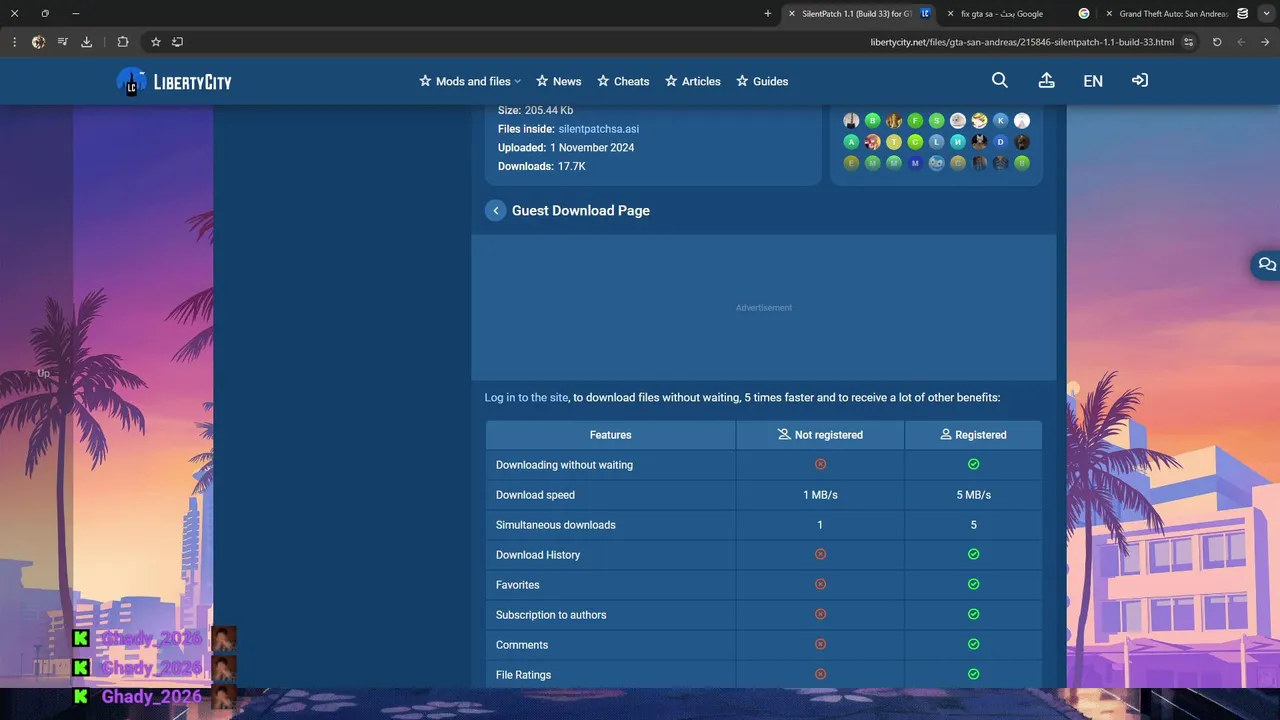Click the Not registered column header

click(820, 435)
